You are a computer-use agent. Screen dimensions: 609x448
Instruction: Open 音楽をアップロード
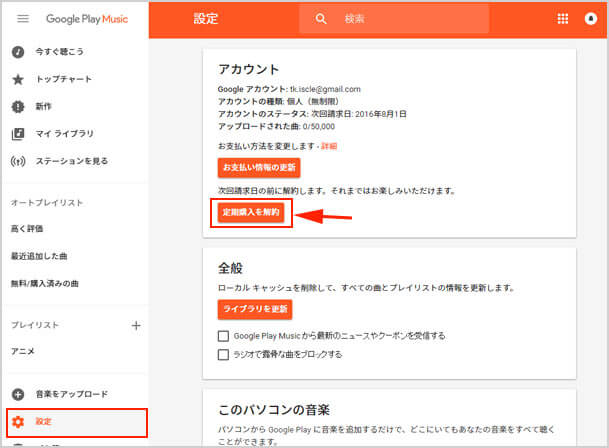tap(71, 394)
